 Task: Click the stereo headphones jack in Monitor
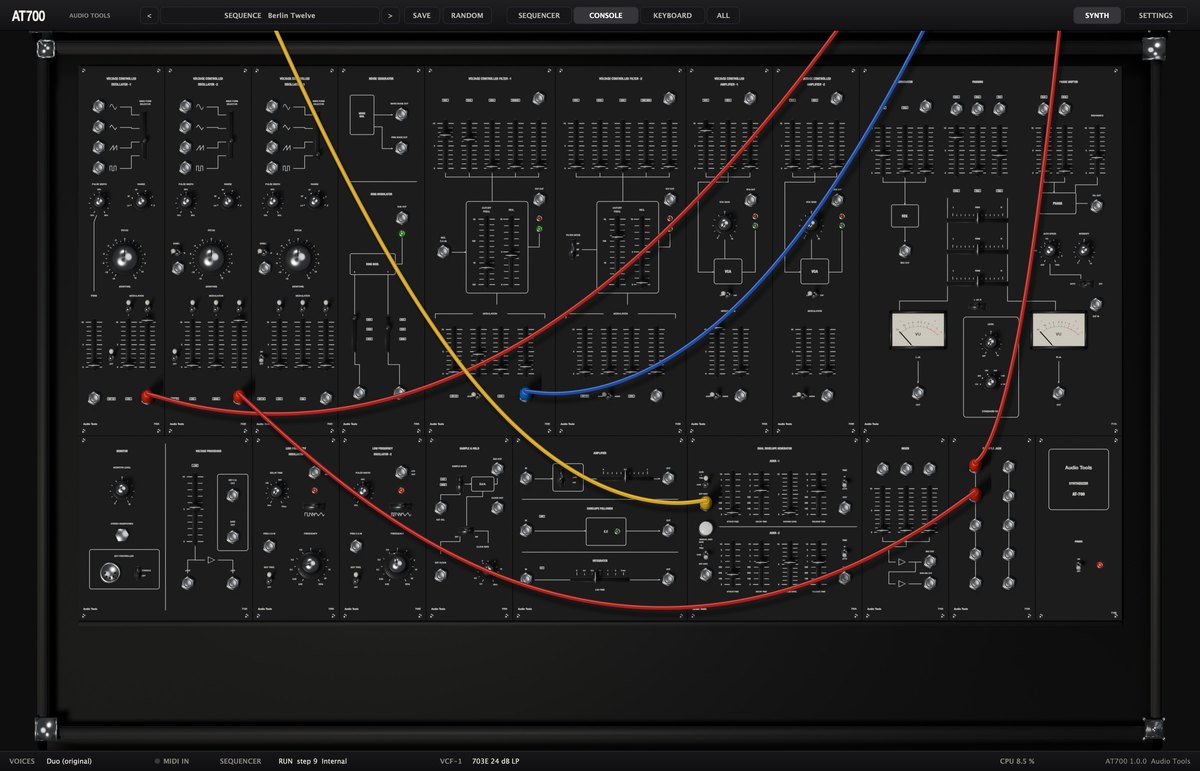[x=122, y=533]
